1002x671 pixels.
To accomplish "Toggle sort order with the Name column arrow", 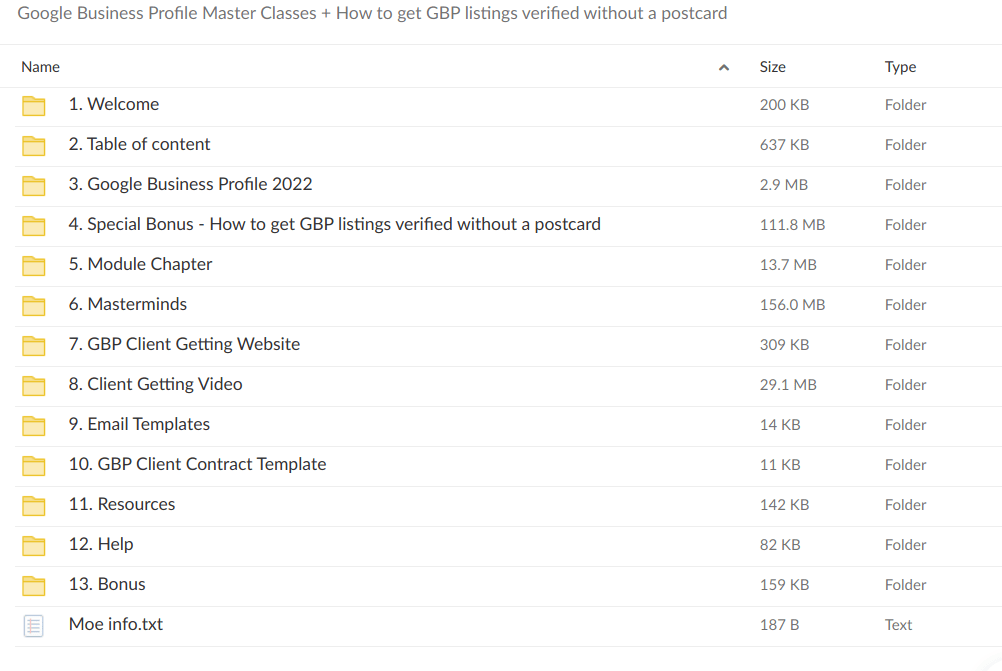I will click(724, 68).
